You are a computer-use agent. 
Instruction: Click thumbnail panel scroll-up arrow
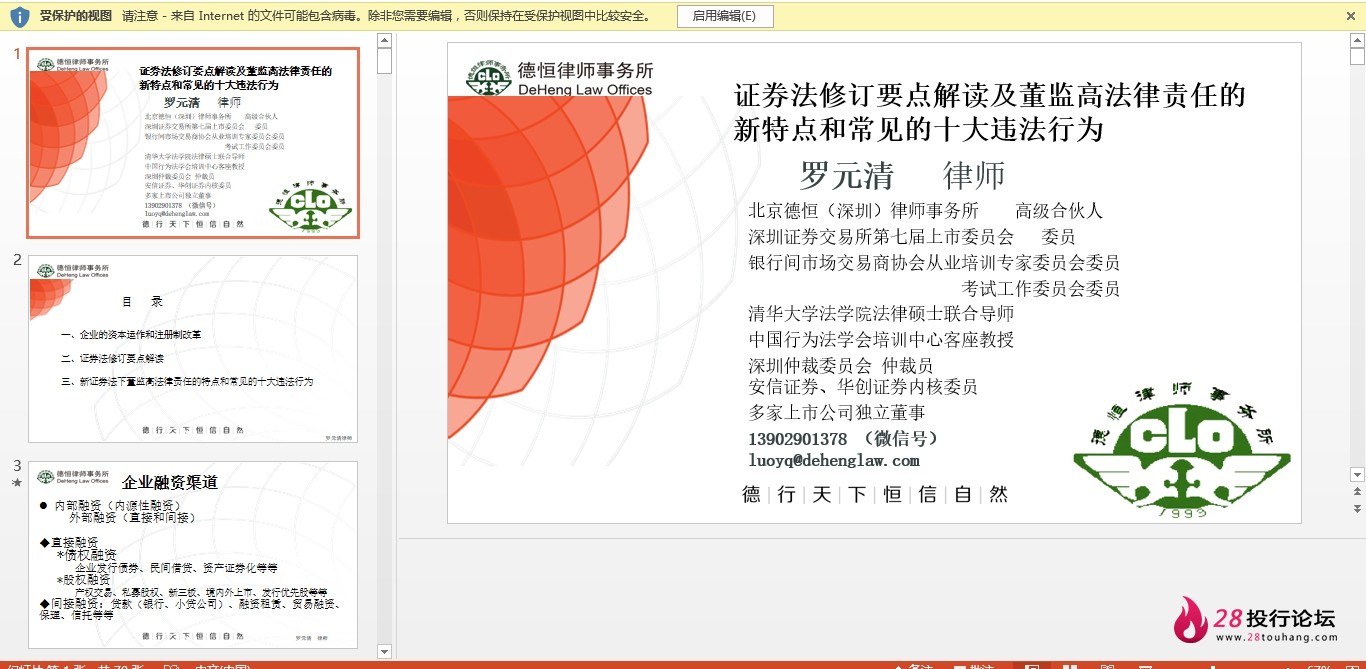pyautogui.click(x=384, y=40)
